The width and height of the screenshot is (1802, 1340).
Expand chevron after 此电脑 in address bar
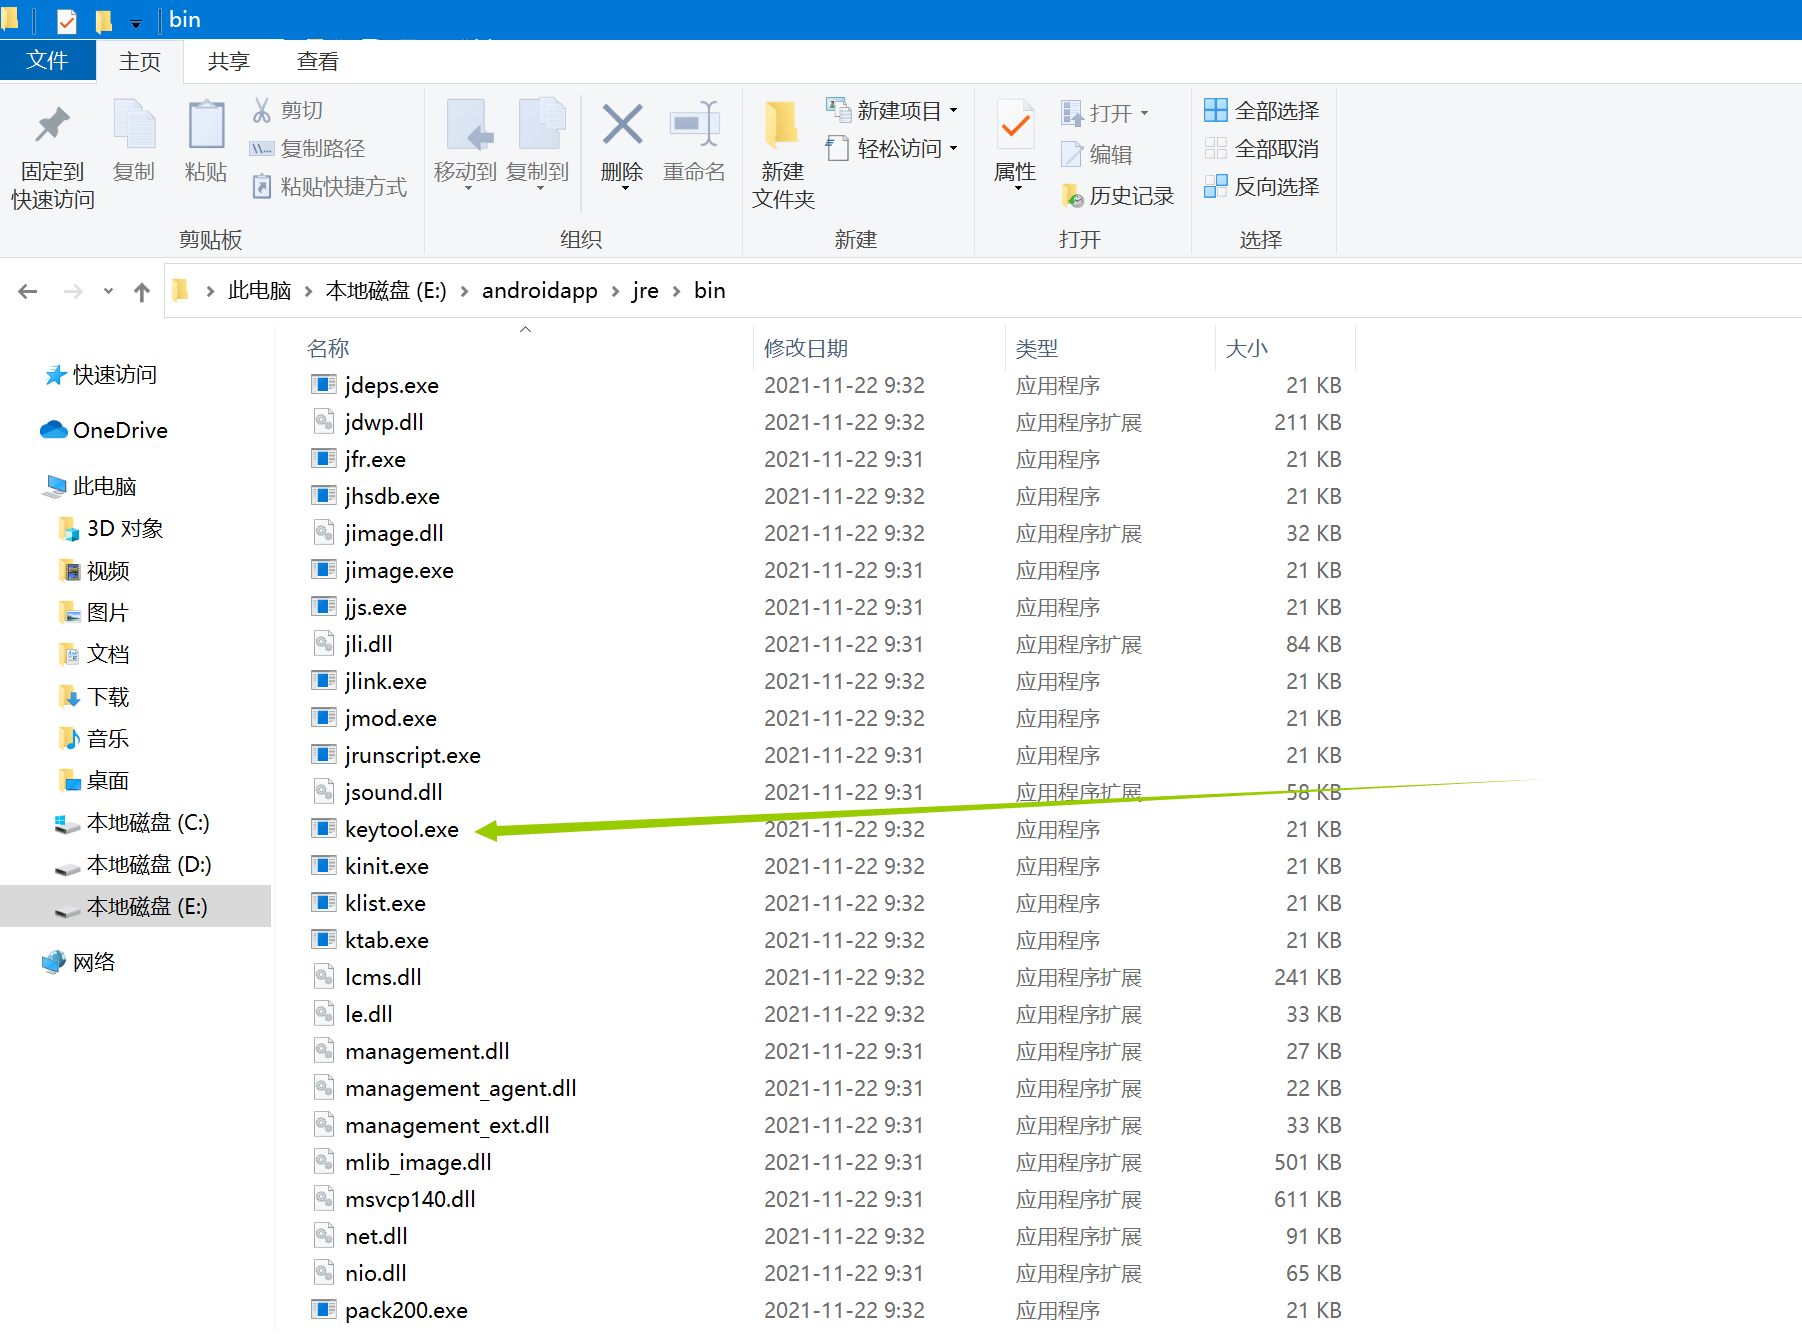(x=308, y=291)
